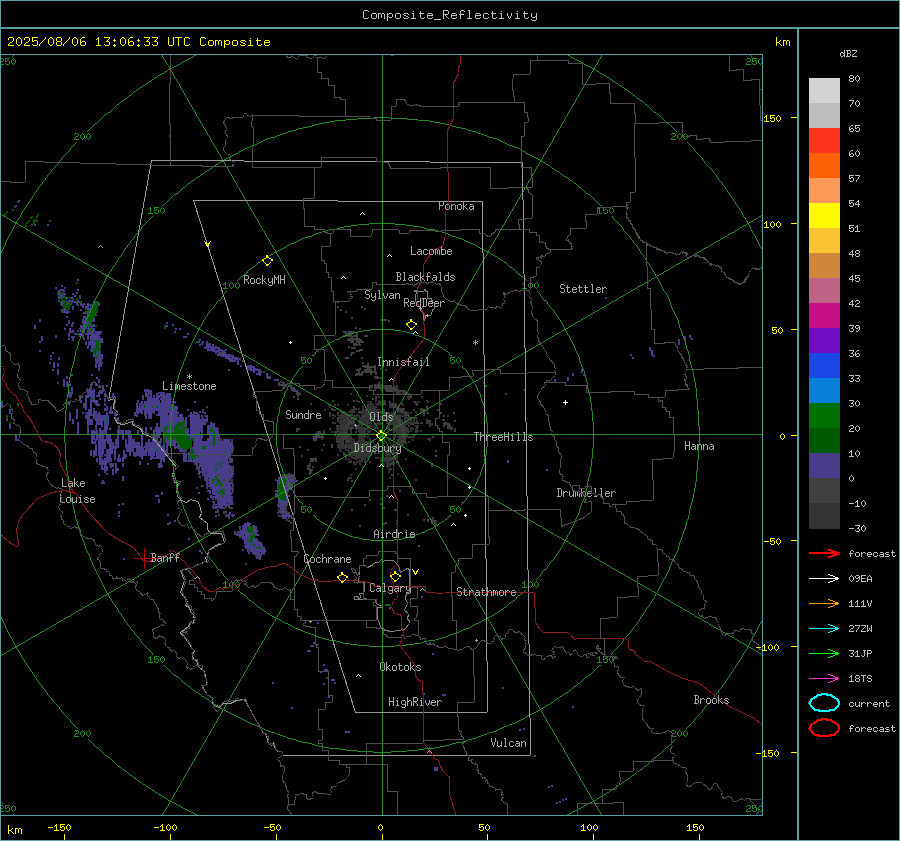This screenshot has height=841, width=900.
Task: Click the light gray 80 dBZ swatch
Action: [x=824, y=90]
